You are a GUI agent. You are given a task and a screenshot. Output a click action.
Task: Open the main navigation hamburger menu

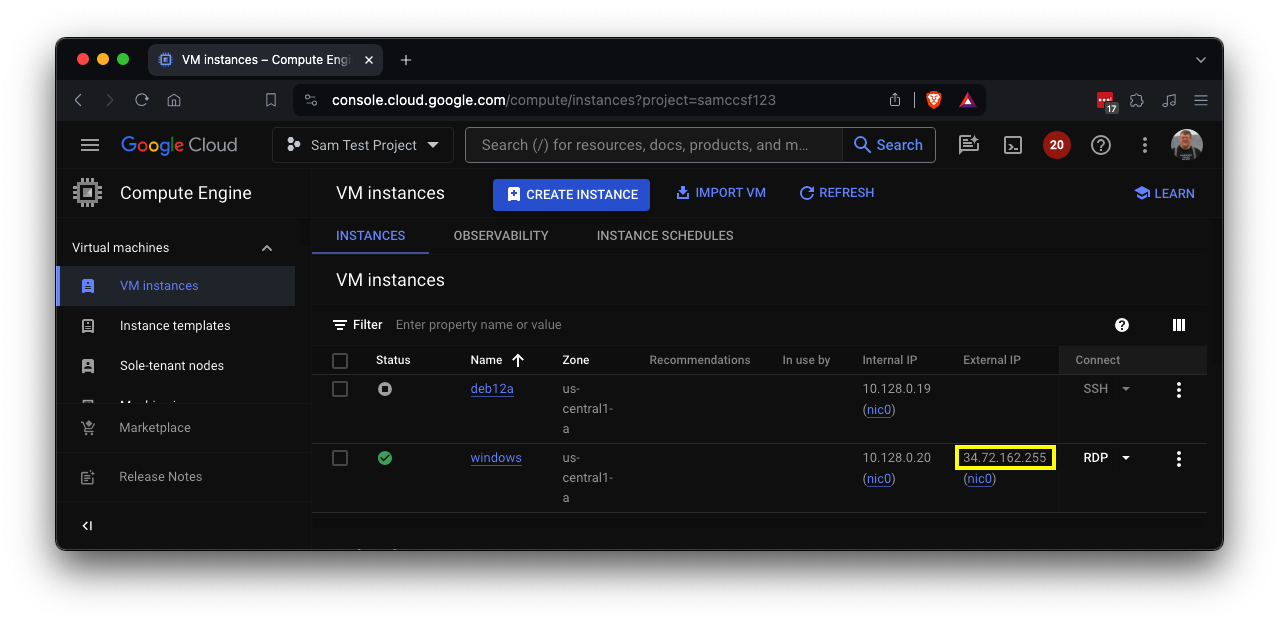point(90,145)
